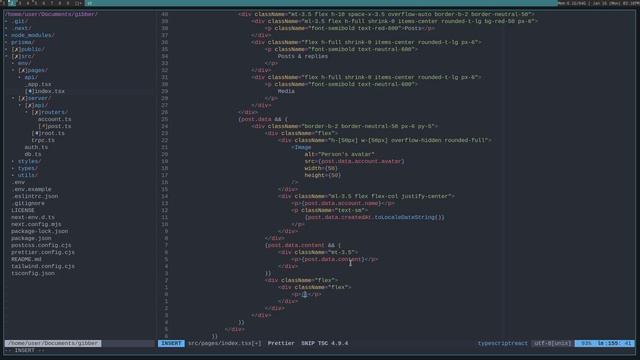Expand the prisma folder arrow
The height and width of the screenshot is (360, 640).
coord(6,42)
